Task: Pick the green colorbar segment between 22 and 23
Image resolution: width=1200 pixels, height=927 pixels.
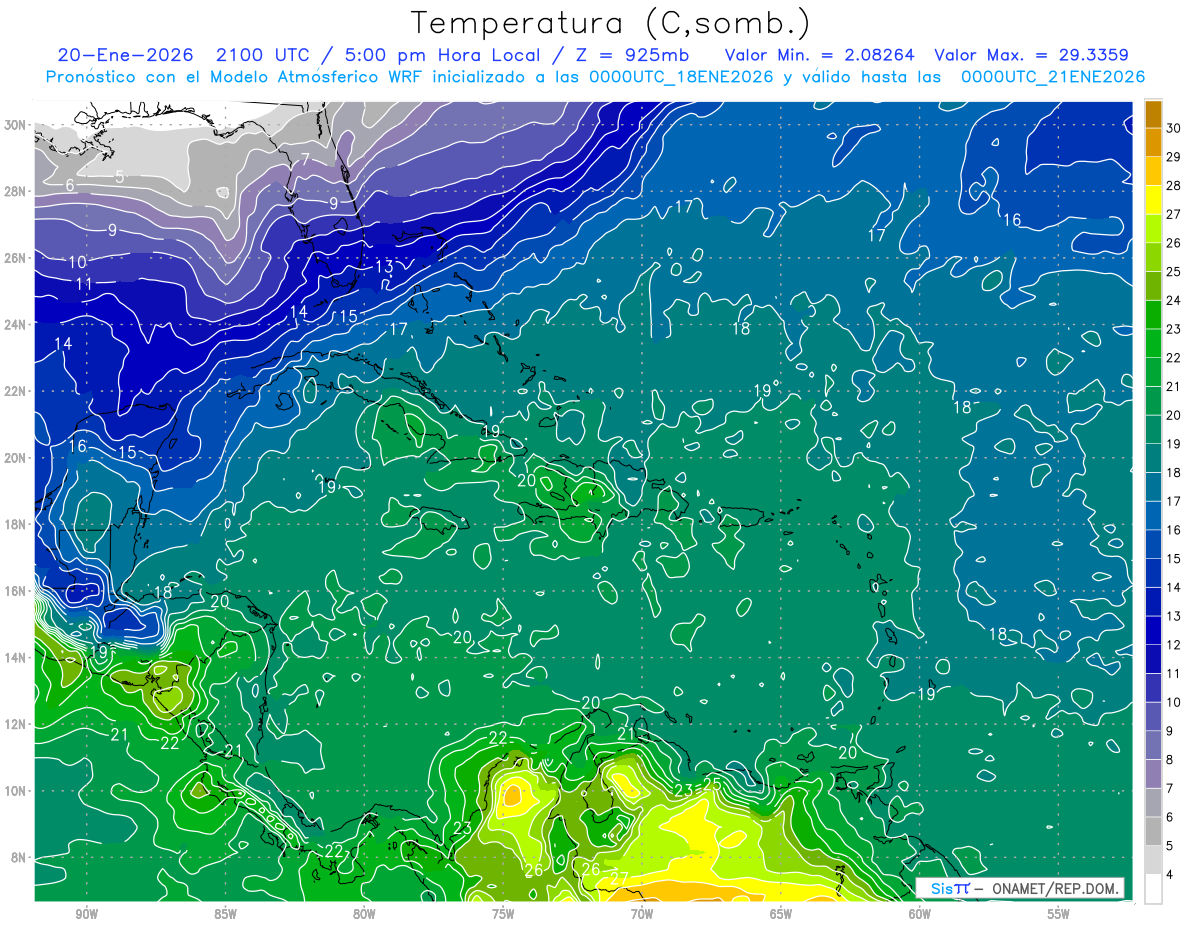Action: pyautogui.click(x=1153, y=343)
